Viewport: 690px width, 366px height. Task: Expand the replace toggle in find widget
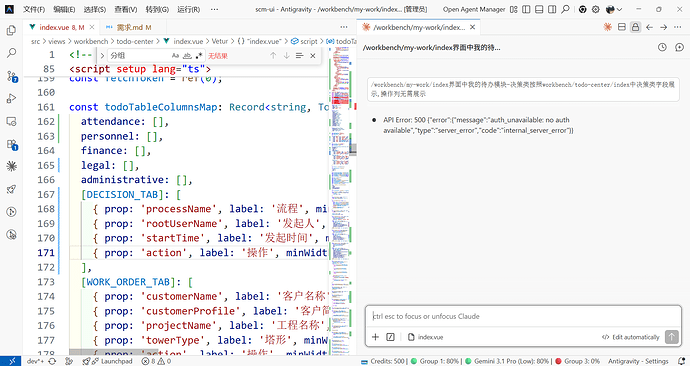(x=102, y=55)
